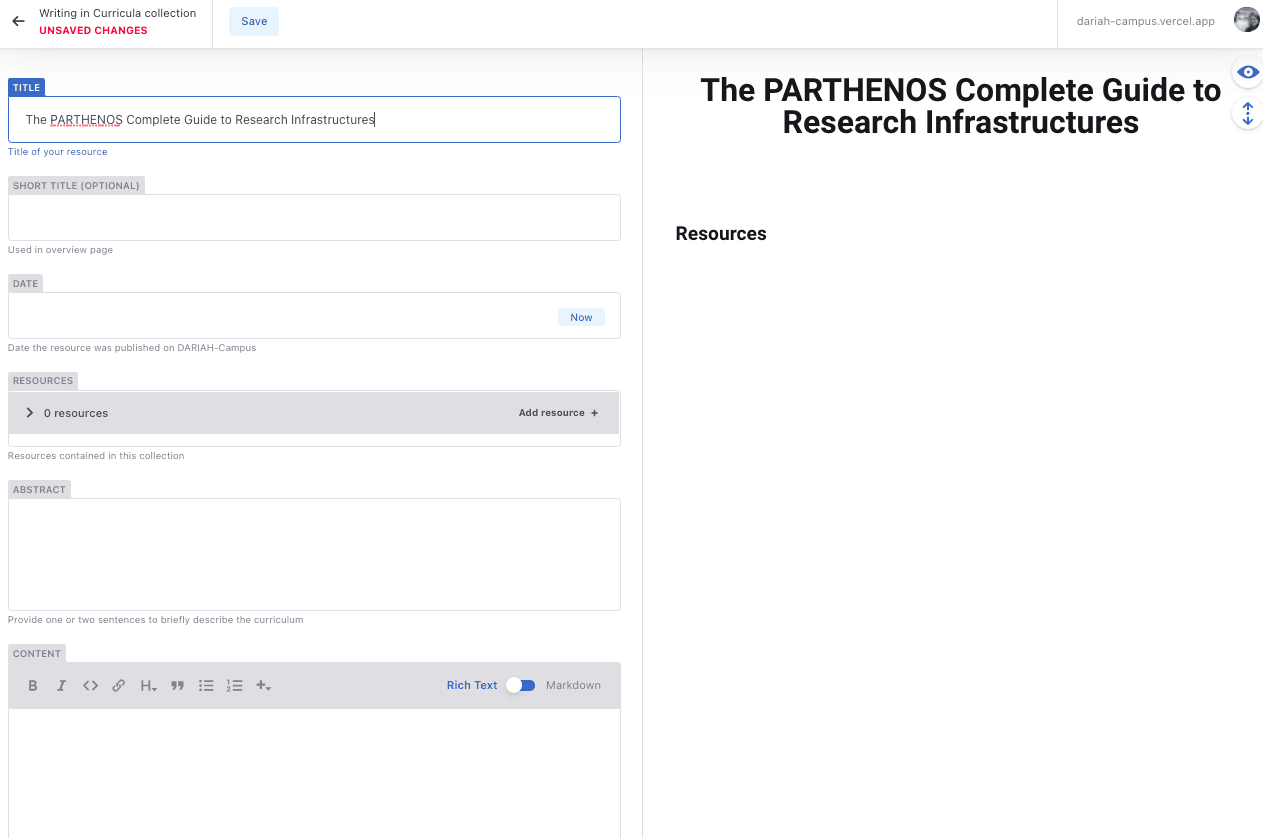Insert a block quote
The height and width of the screenshot is (838, 1263).
[177, 686]
